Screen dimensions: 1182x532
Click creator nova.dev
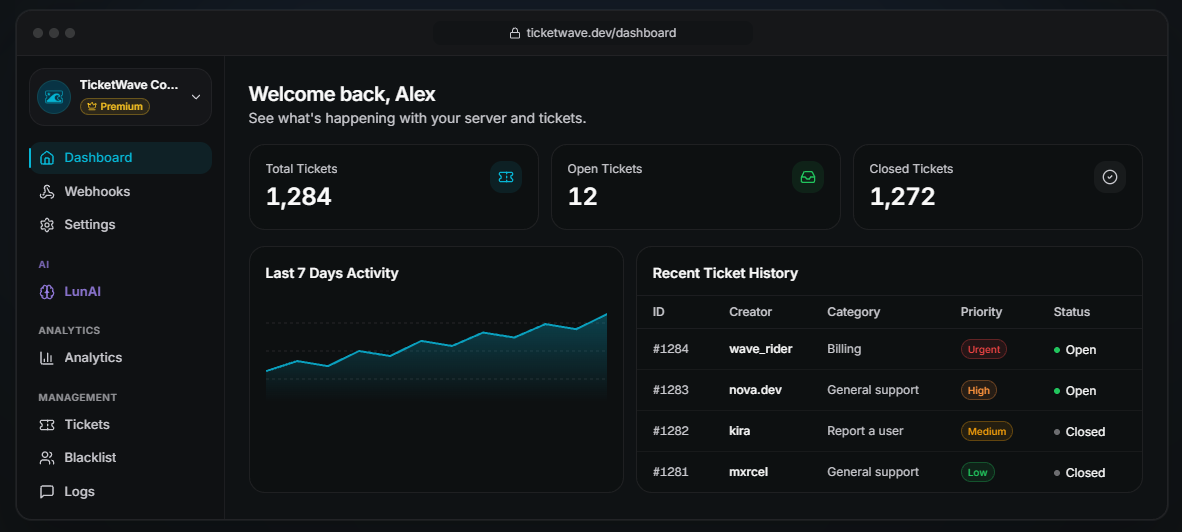pyautogui.click(x=756, y=390)
